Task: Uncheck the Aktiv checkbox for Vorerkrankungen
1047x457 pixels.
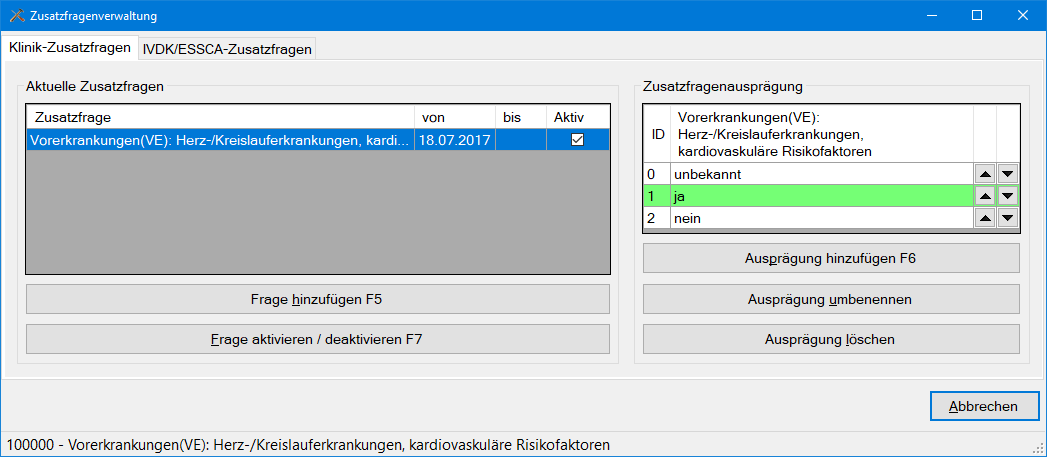Action: (x=577, y=140)
